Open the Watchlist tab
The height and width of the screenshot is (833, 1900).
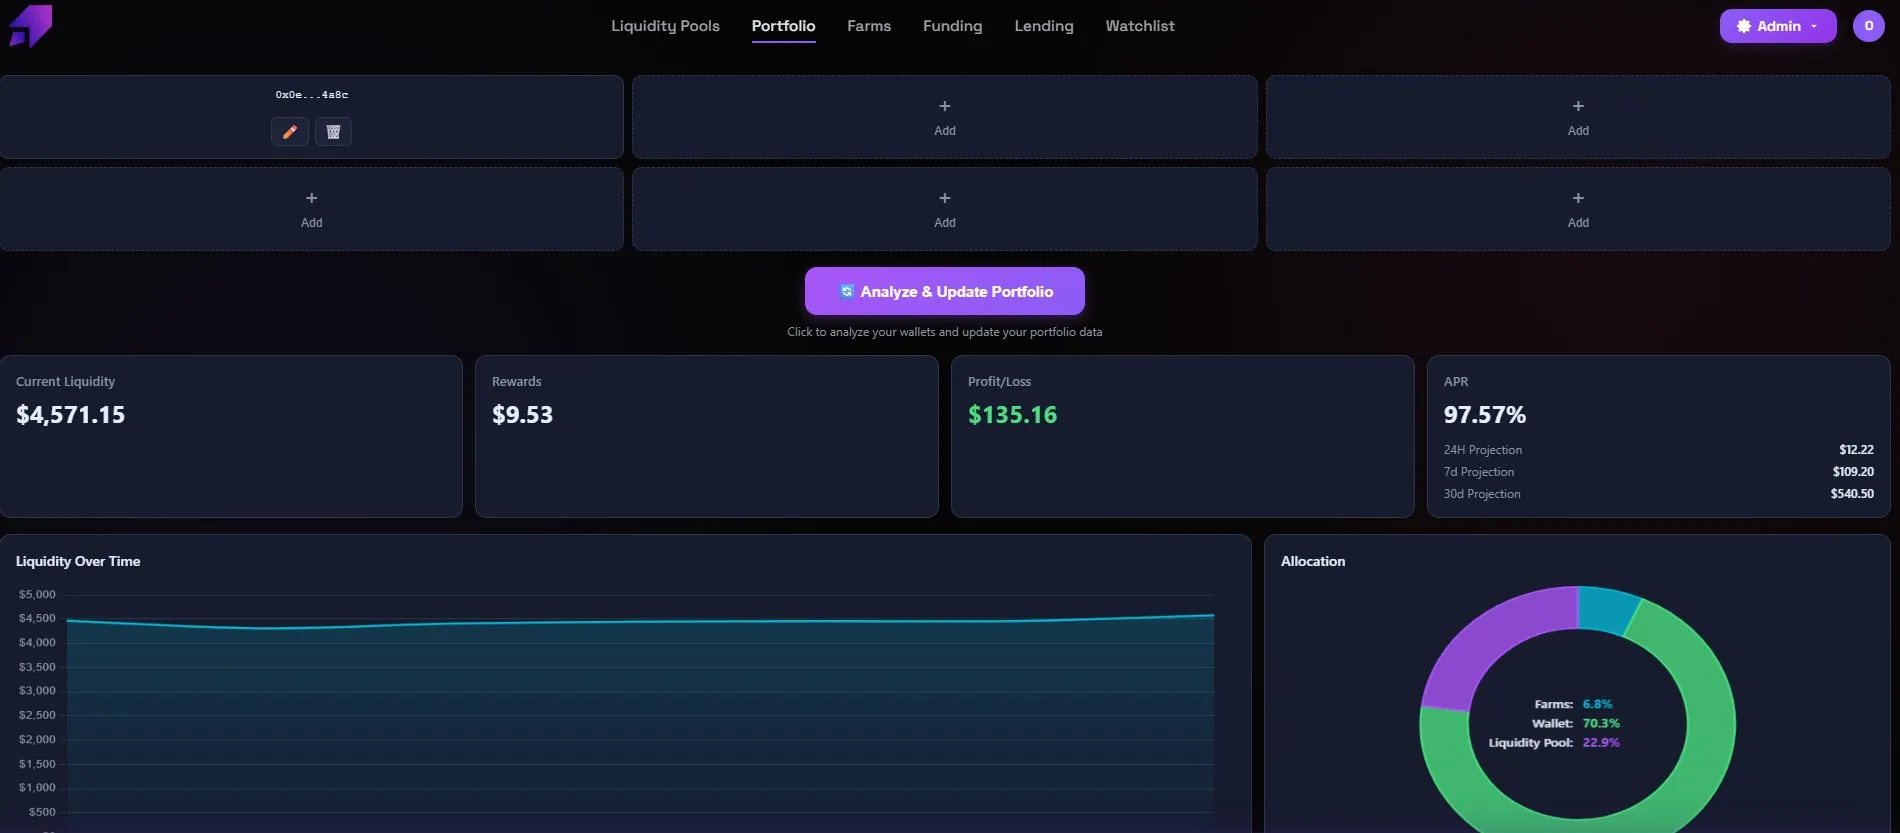tap(1140, 26)
